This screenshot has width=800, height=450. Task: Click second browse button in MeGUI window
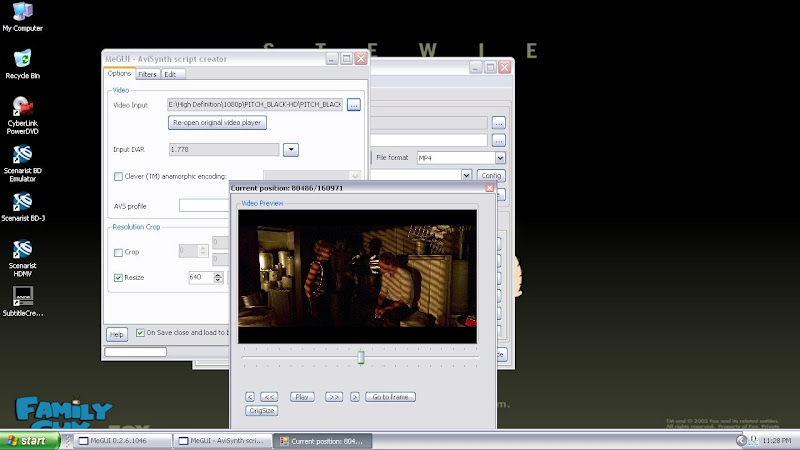tap(498, 140)
